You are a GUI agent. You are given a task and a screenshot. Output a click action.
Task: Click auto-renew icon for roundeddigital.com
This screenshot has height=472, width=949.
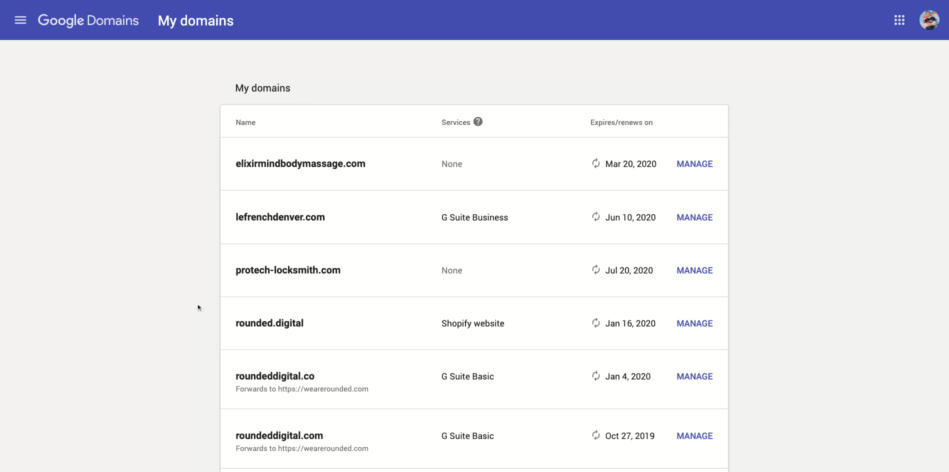click(596, 435)
